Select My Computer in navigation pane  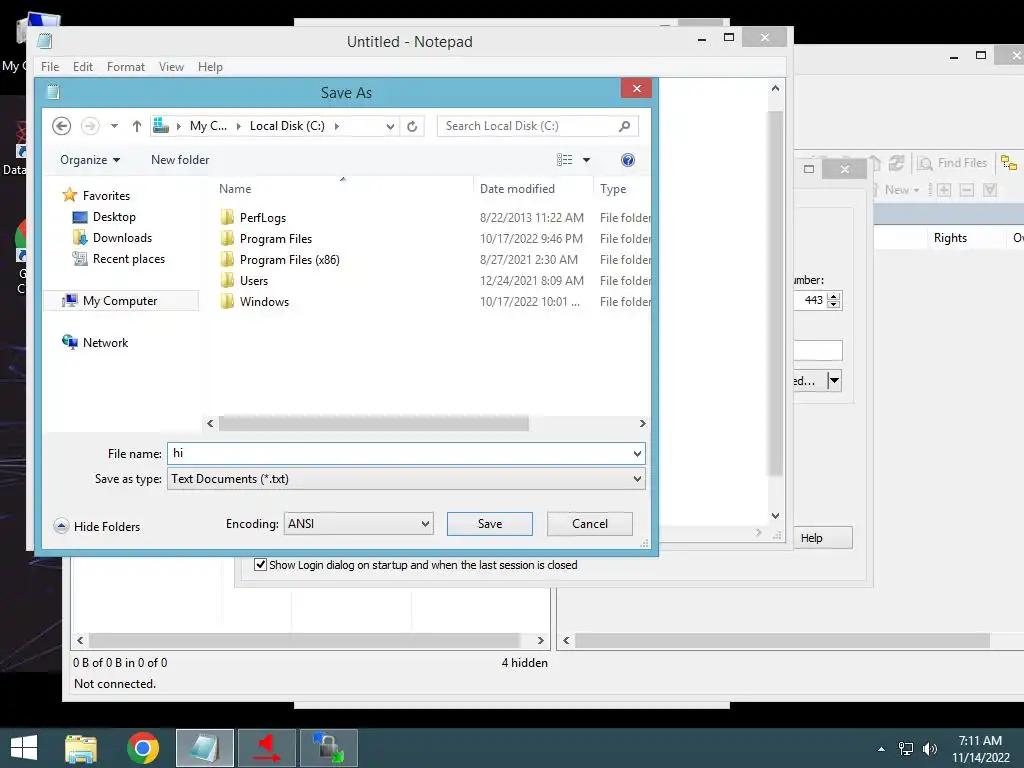point(121,300)
